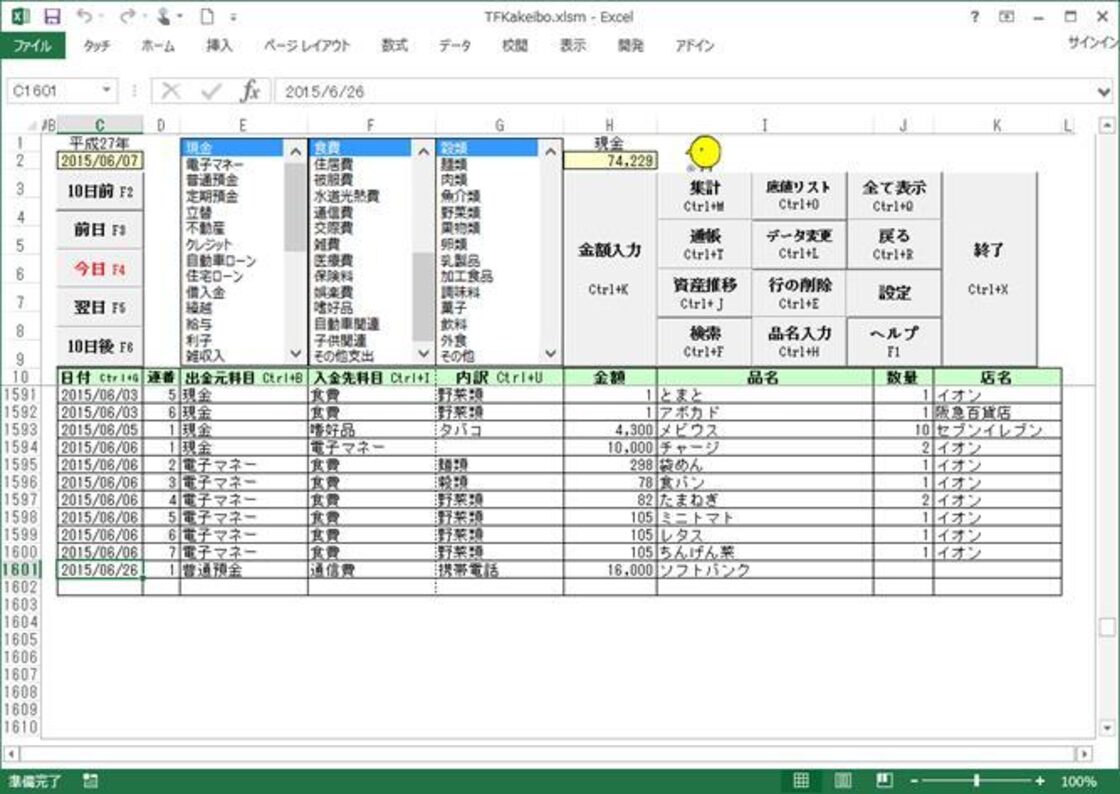
Task: Expand the formula bar chevron
Action: pos(1104,91)
